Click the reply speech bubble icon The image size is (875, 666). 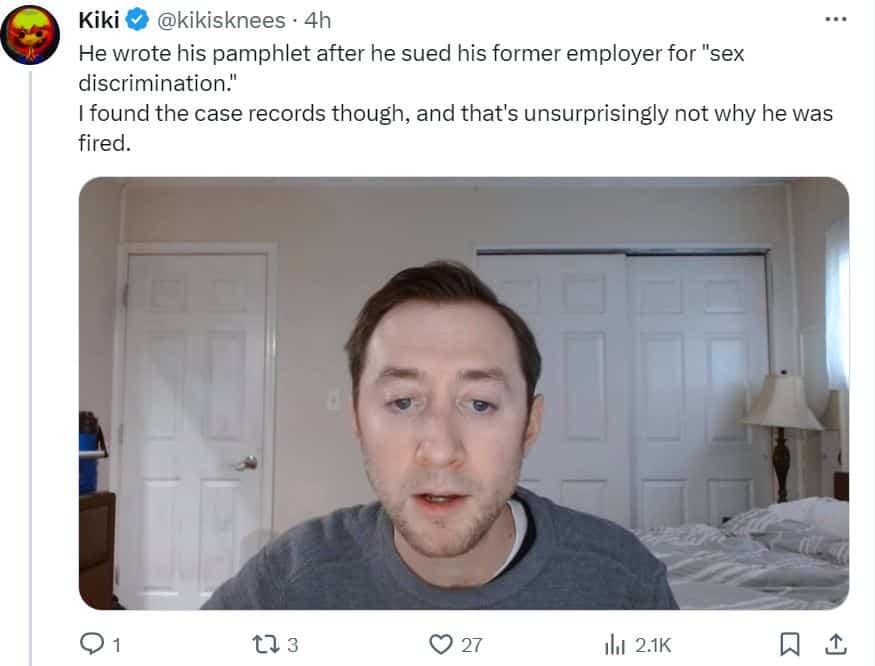coord(92,644)
